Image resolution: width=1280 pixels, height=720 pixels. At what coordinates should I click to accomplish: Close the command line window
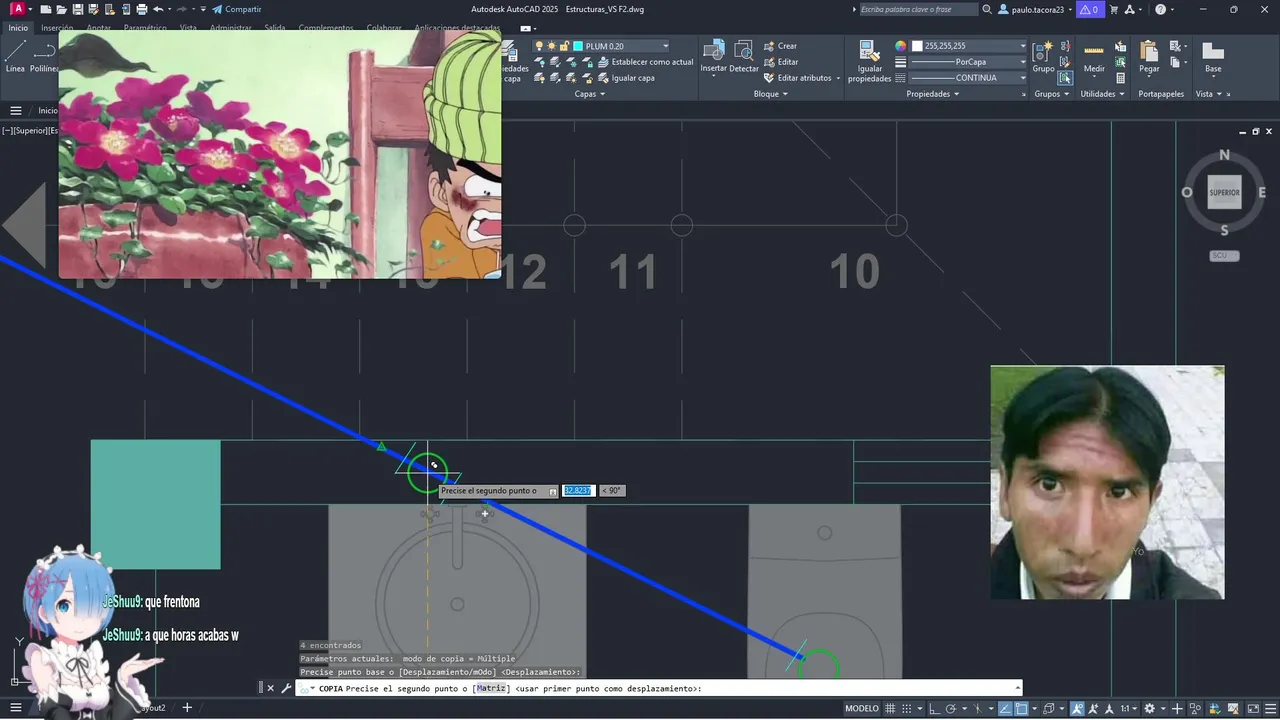click(x=270, y=688)
